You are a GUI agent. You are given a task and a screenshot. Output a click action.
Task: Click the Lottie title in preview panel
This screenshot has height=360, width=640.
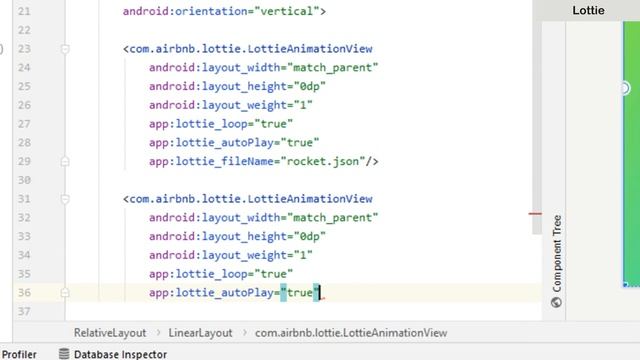(x=588, y=11)
